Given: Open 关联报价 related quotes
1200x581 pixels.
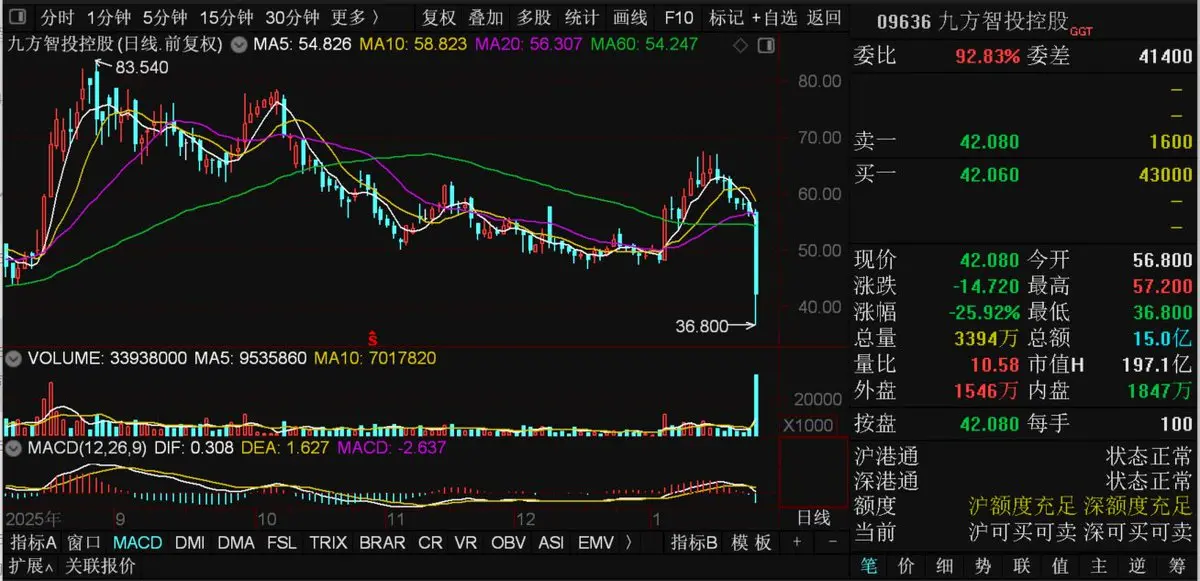Looking at the screenshot, I should pyautogui.click(x=100, y=566).
